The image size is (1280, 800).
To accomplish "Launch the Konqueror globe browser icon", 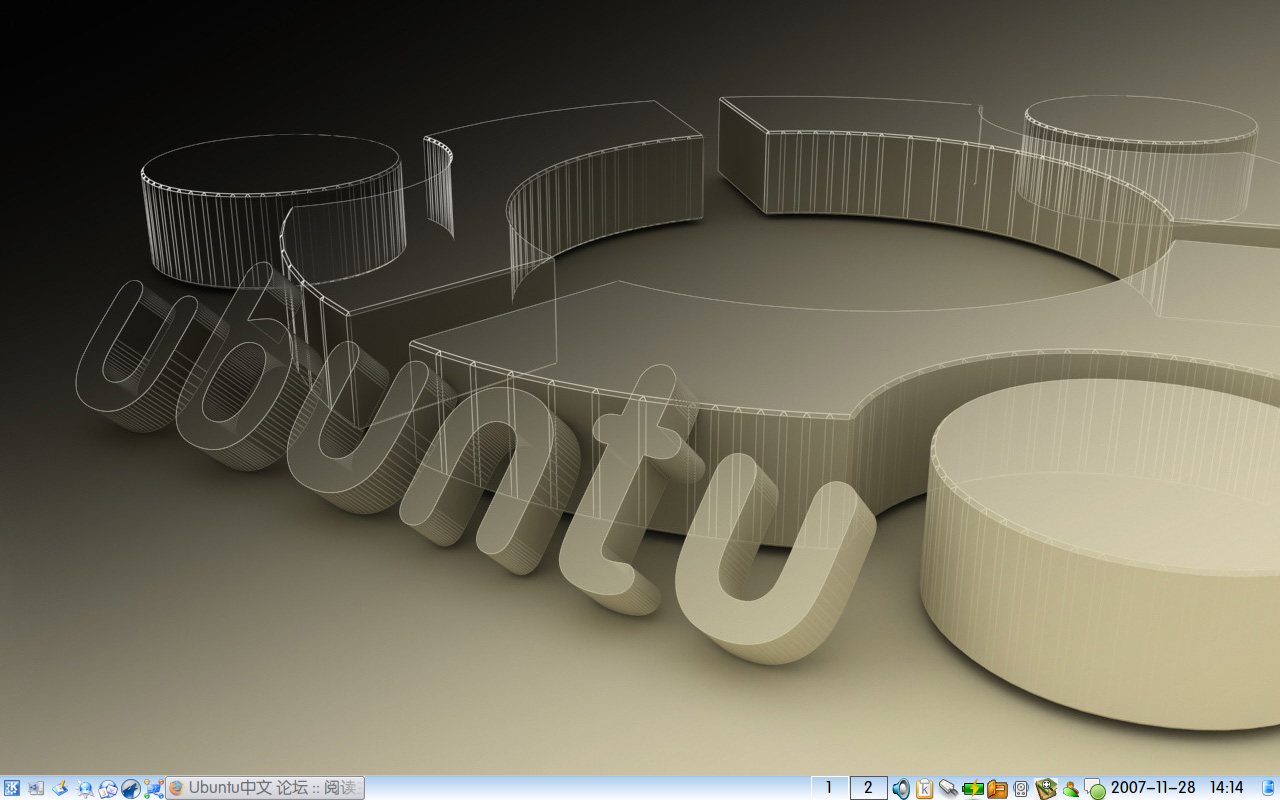I will tap(85, 788).
